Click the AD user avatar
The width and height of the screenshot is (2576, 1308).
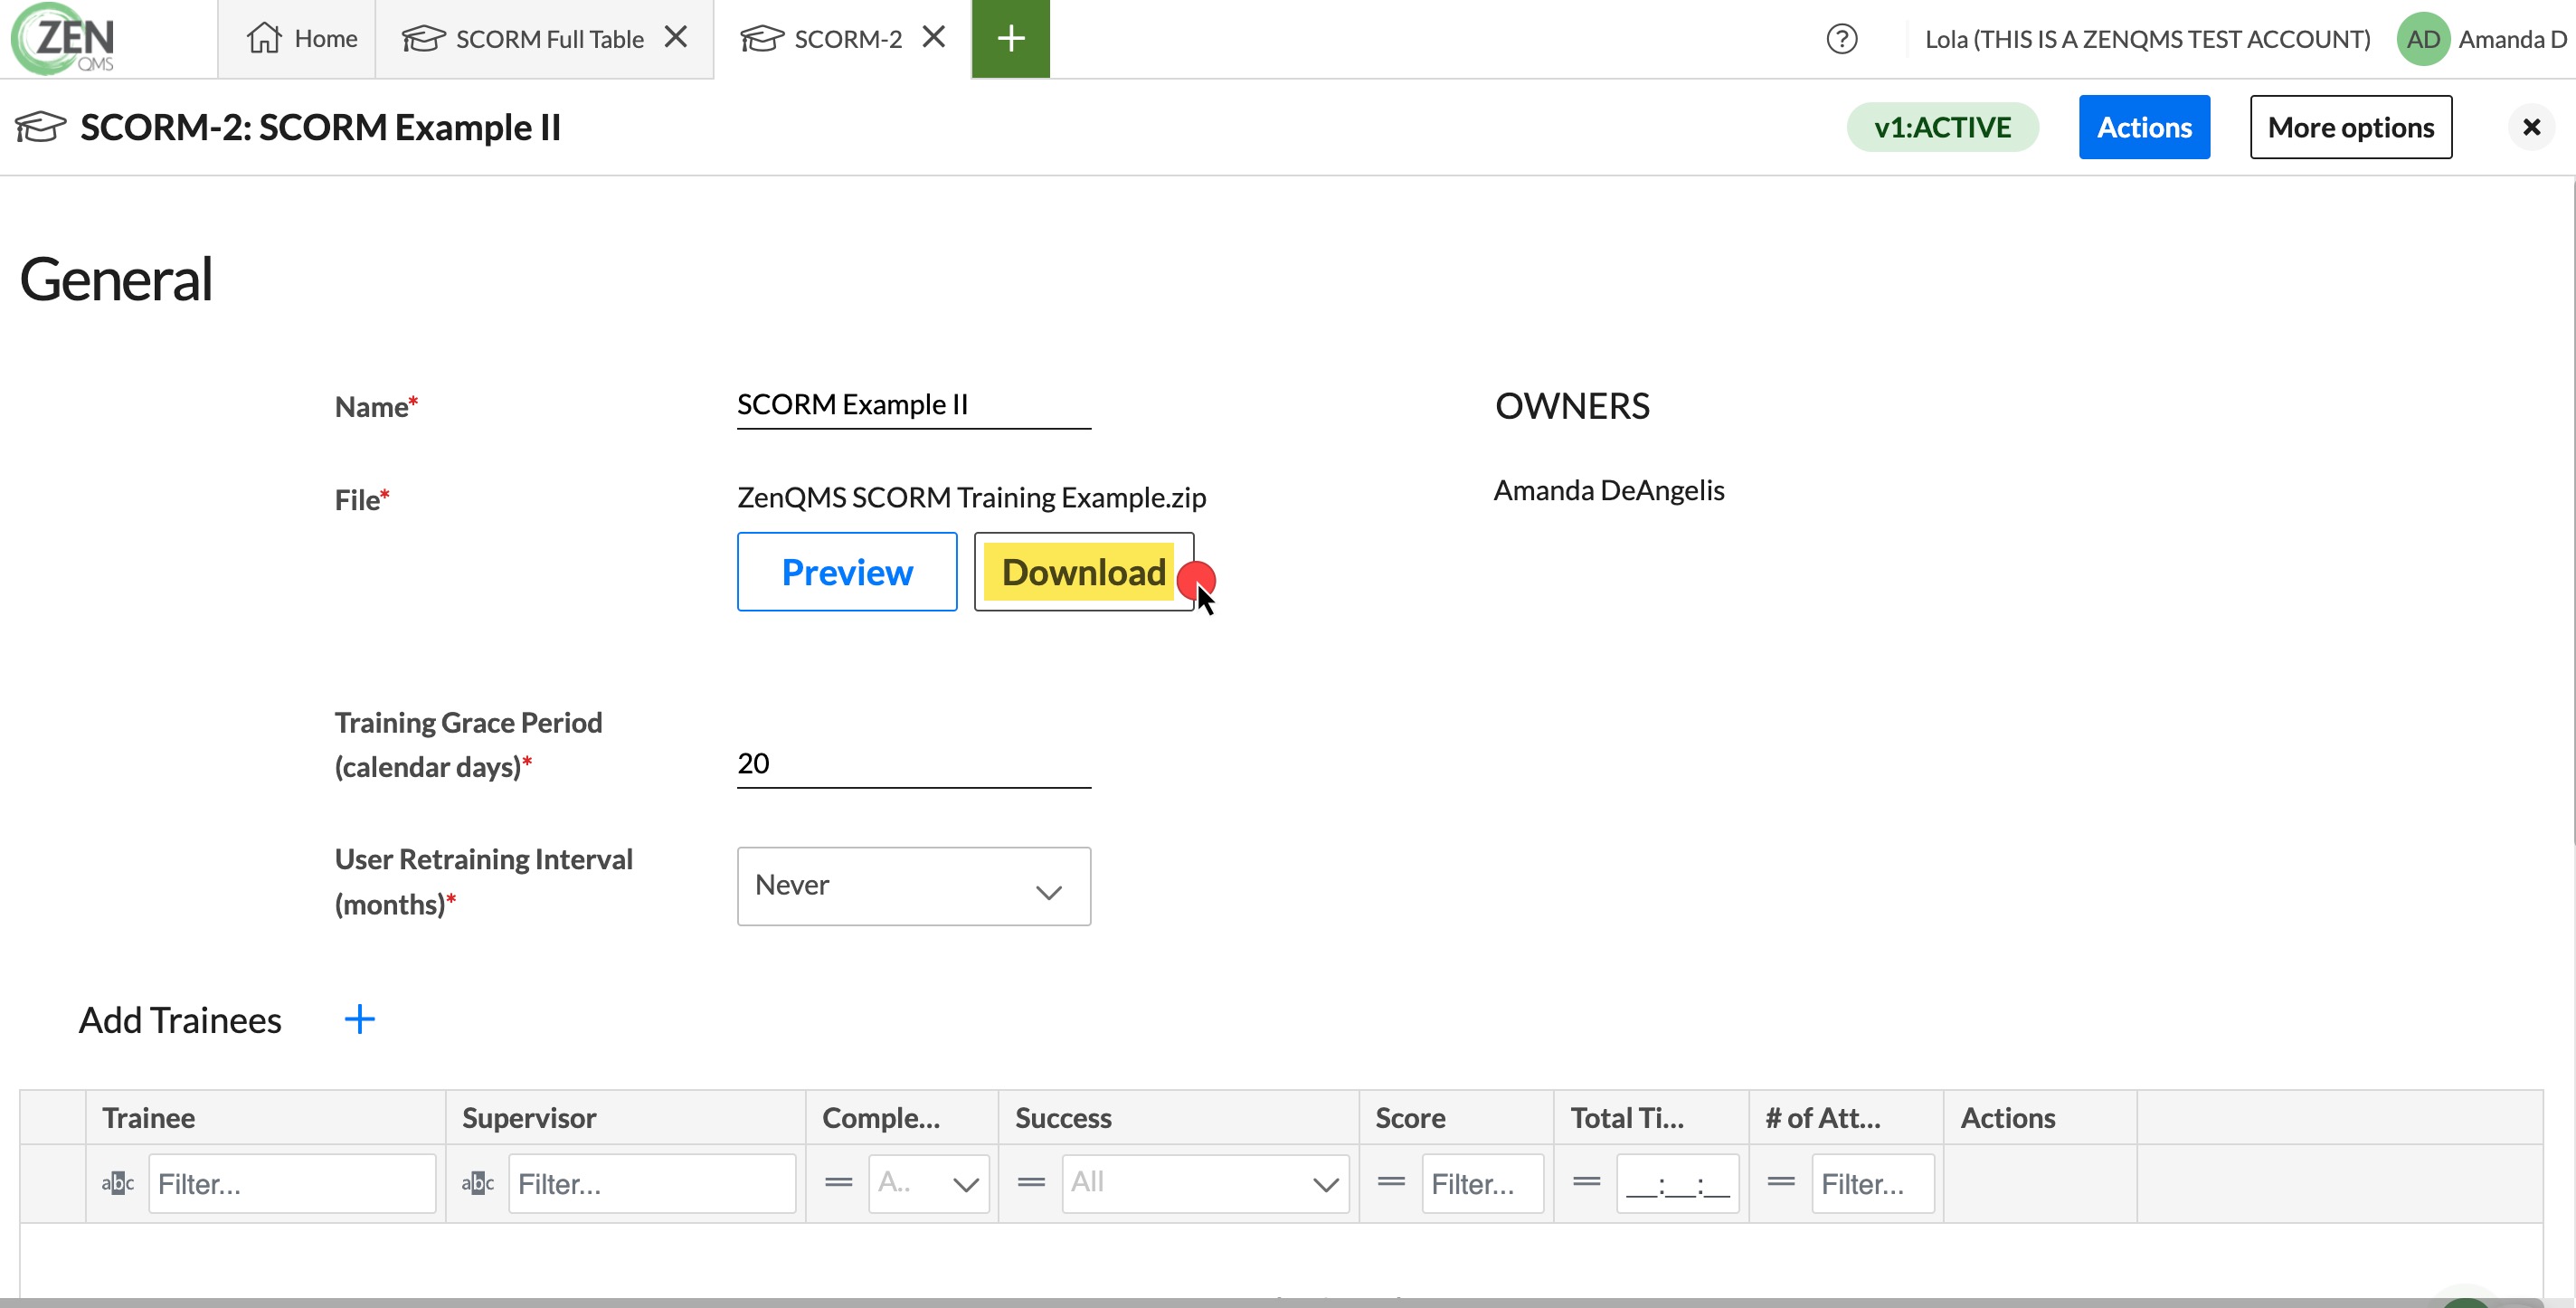[x=2422, y=39]
